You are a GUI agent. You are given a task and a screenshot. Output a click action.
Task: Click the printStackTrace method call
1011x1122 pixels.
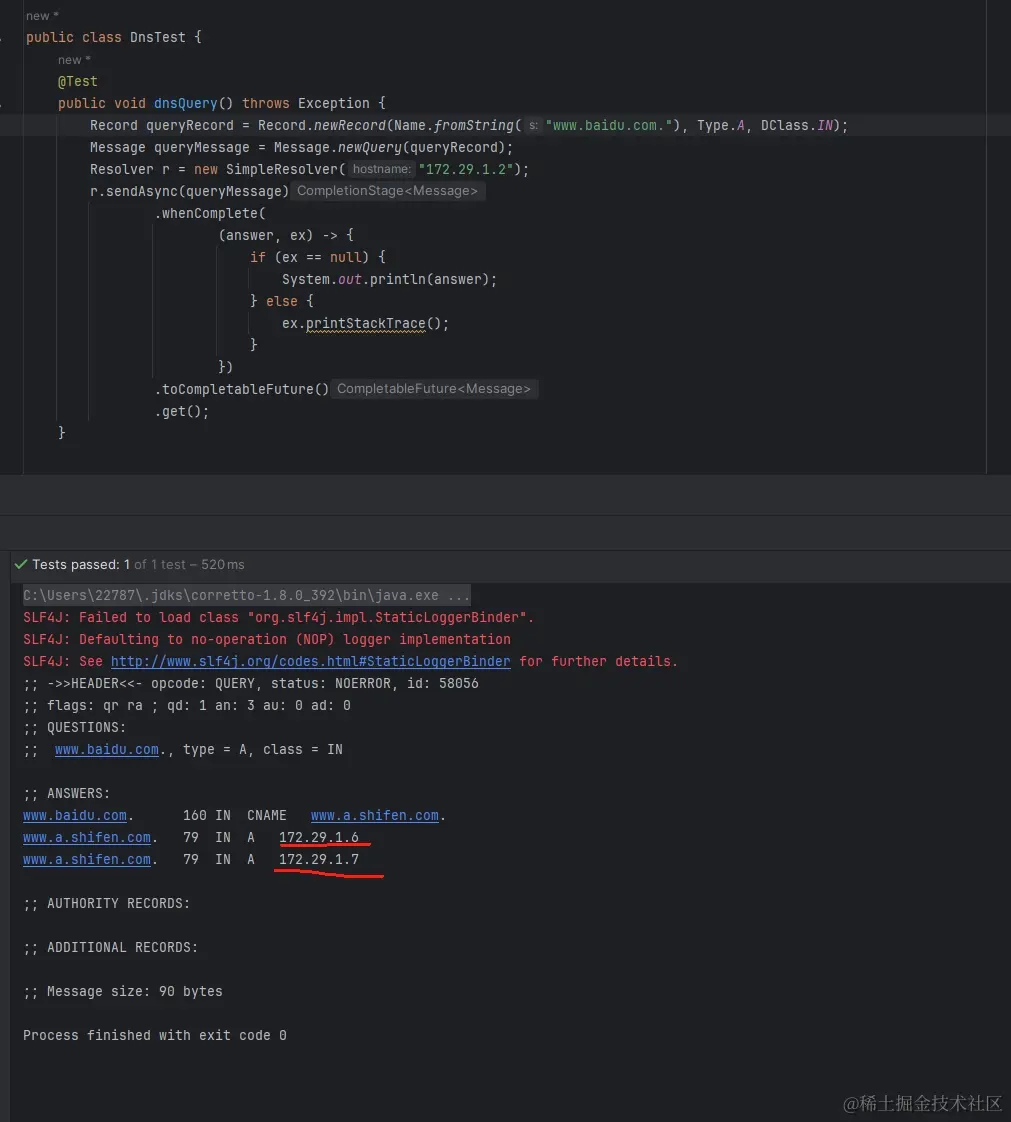(x=366, y=323)
